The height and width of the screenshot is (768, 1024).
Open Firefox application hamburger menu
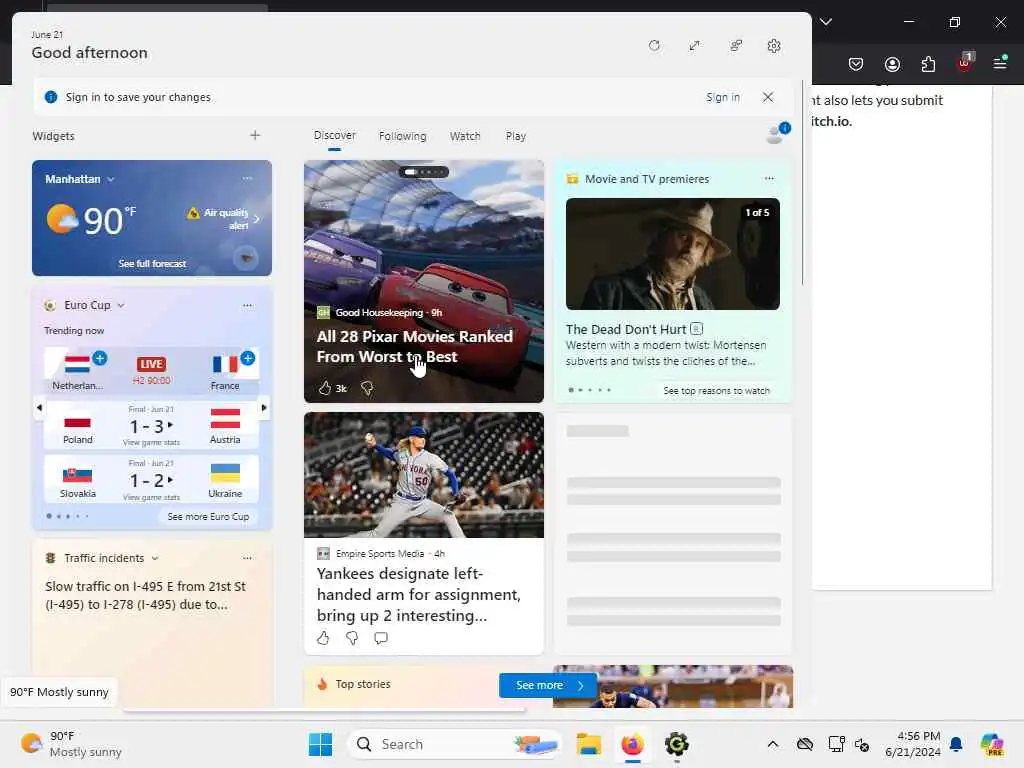[1000, 63]
